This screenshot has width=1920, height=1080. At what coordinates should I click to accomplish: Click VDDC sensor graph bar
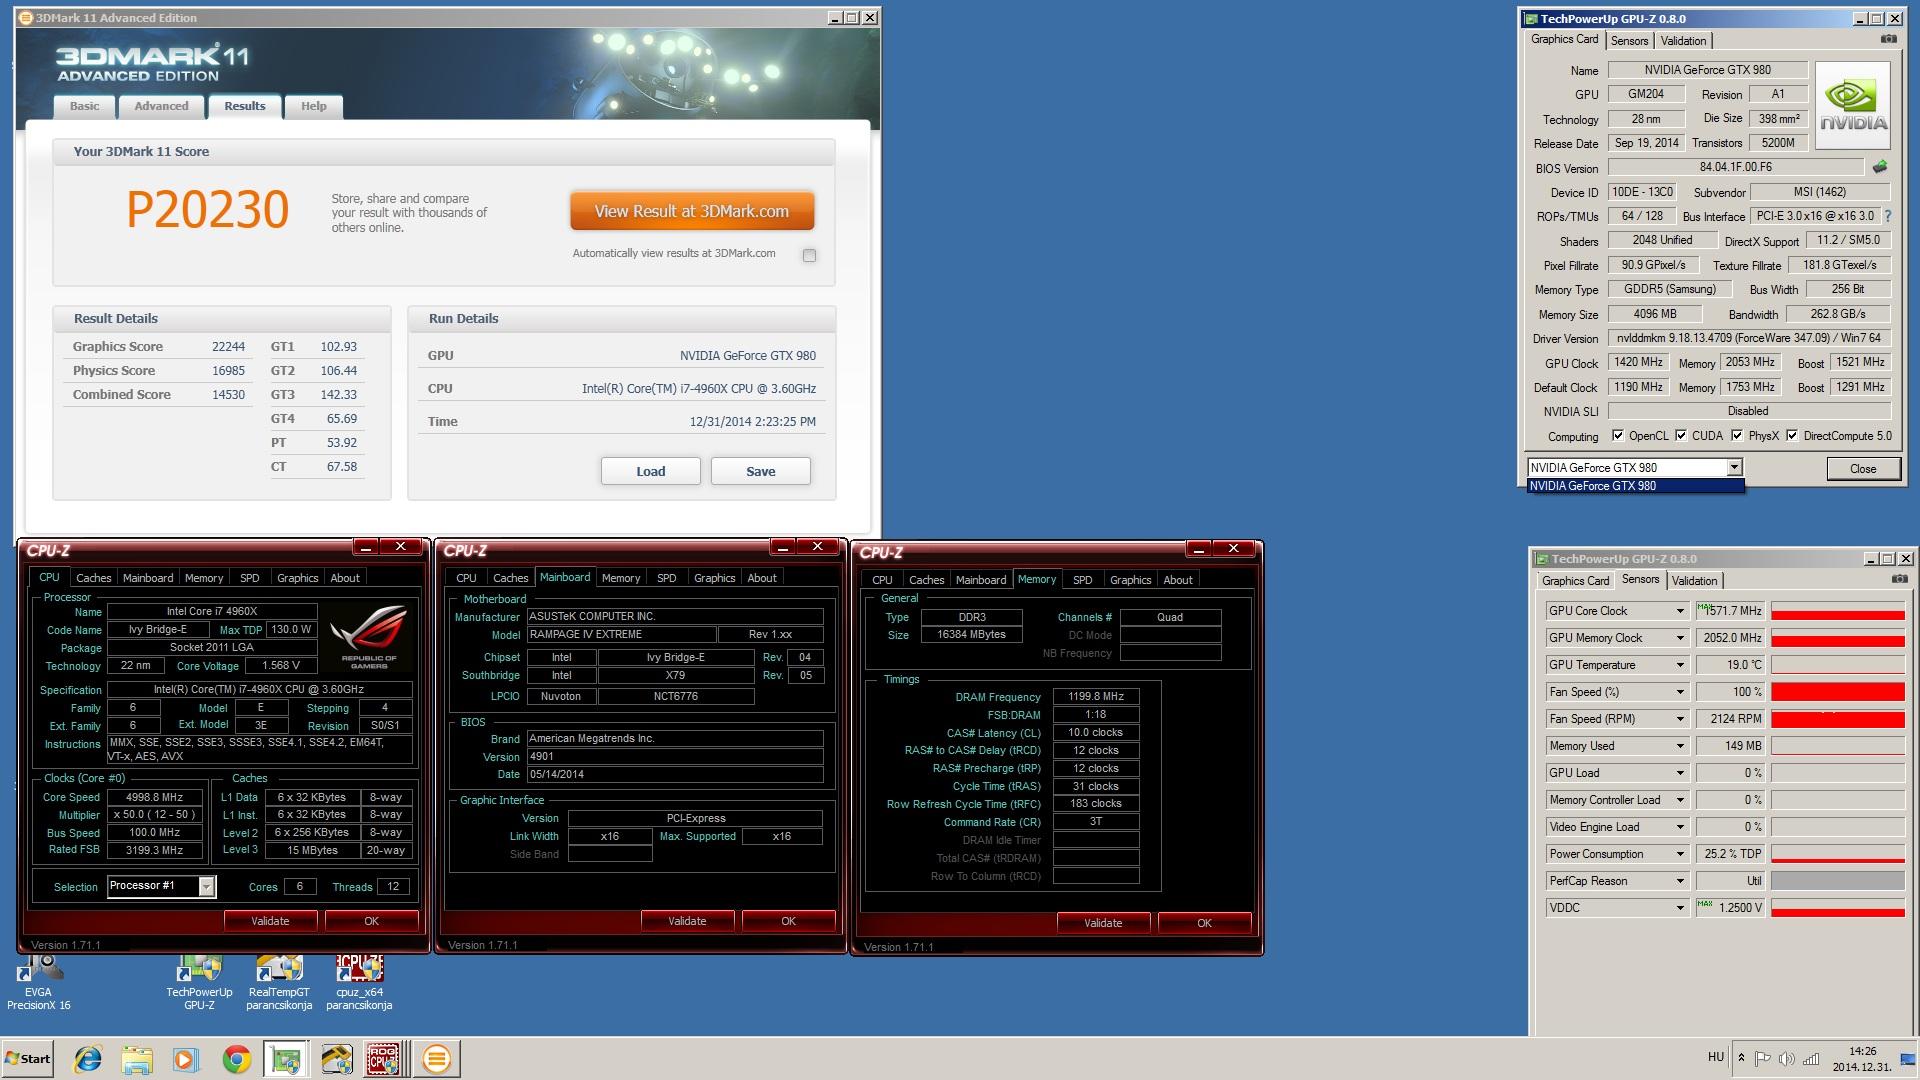(1837, 908)
